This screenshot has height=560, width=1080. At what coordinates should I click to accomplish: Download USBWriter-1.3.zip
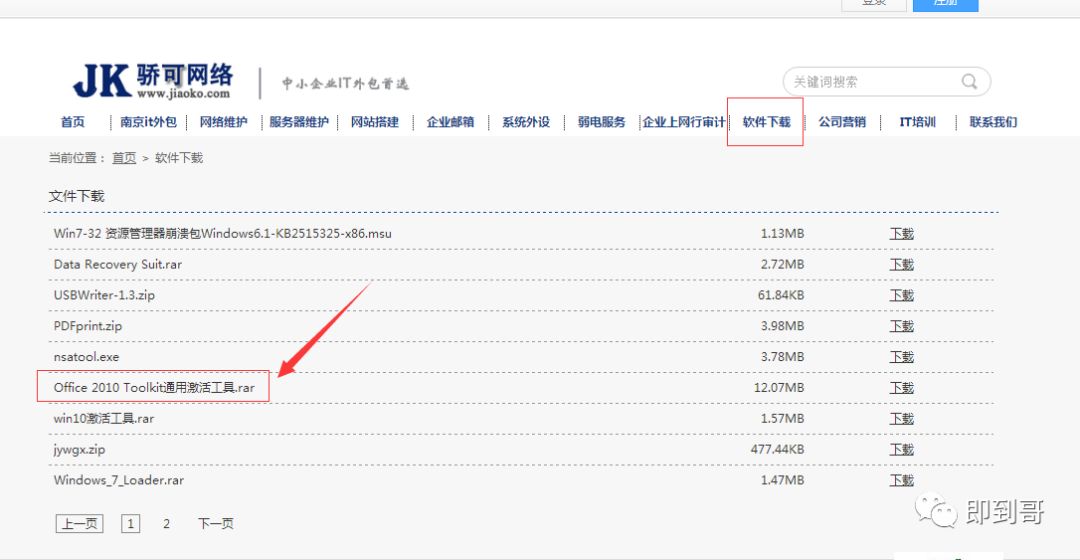pos(901,295)
